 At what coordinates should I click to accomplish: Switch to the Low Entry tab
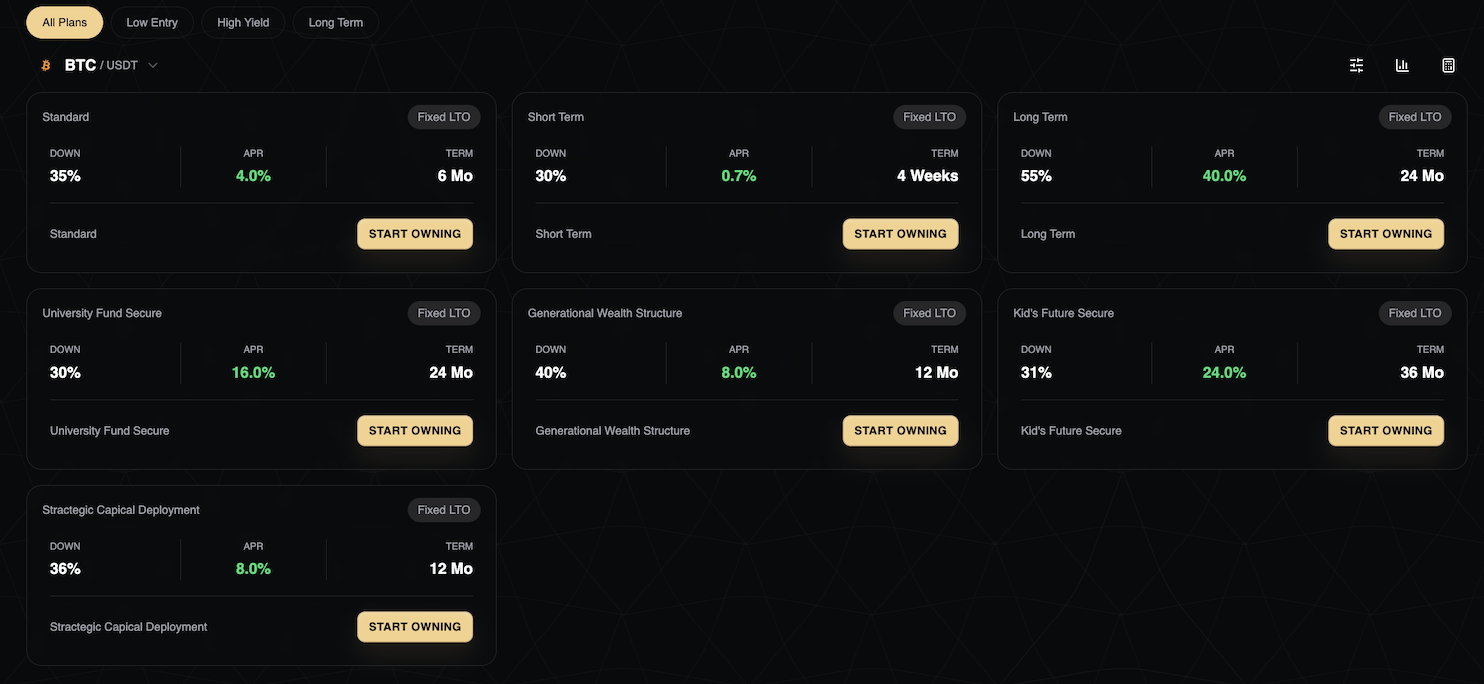152,22
